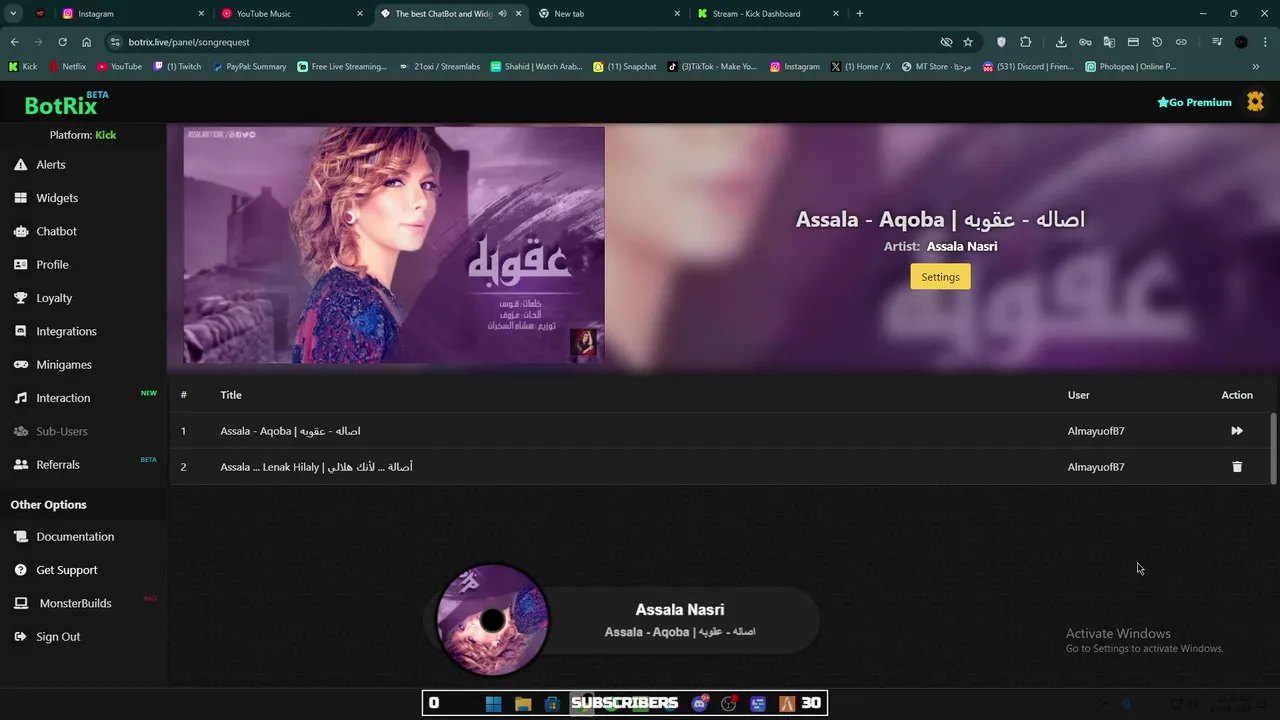Image resolution: width=1280 pixels, height=720 pixels.
Task: Delete the Lenak Hilaly song request
Action: [x=1237, y=467]
